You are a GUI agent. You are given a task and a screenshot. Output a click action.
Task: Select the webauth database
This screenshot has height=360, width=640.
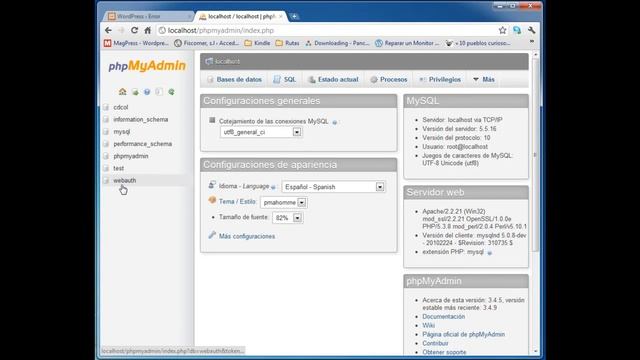[x=124, y=180]
